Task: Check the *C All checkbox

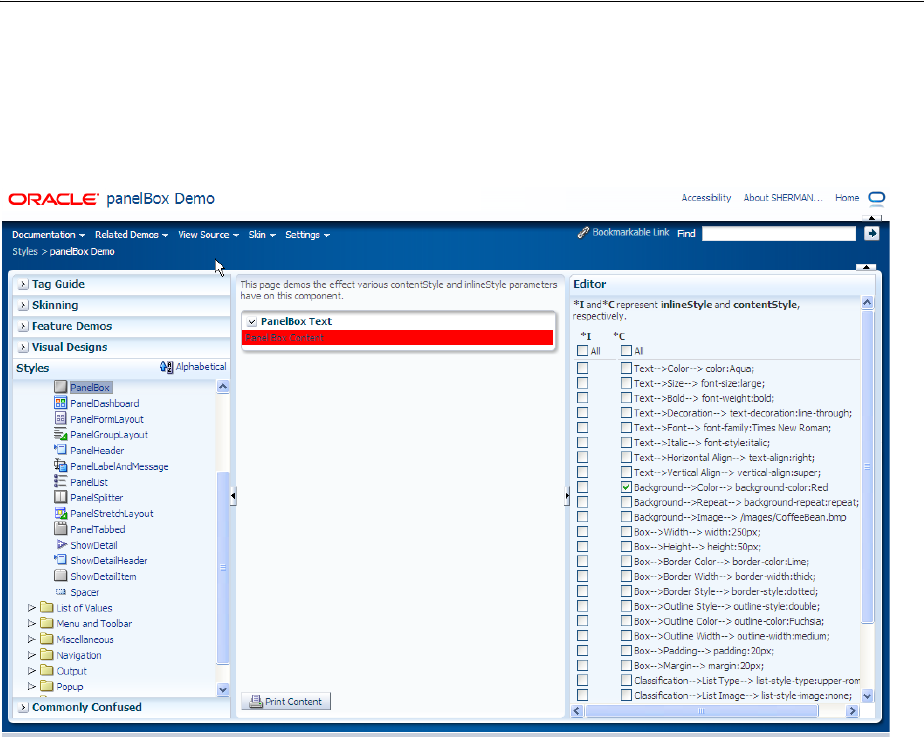Action: point(626,351)
